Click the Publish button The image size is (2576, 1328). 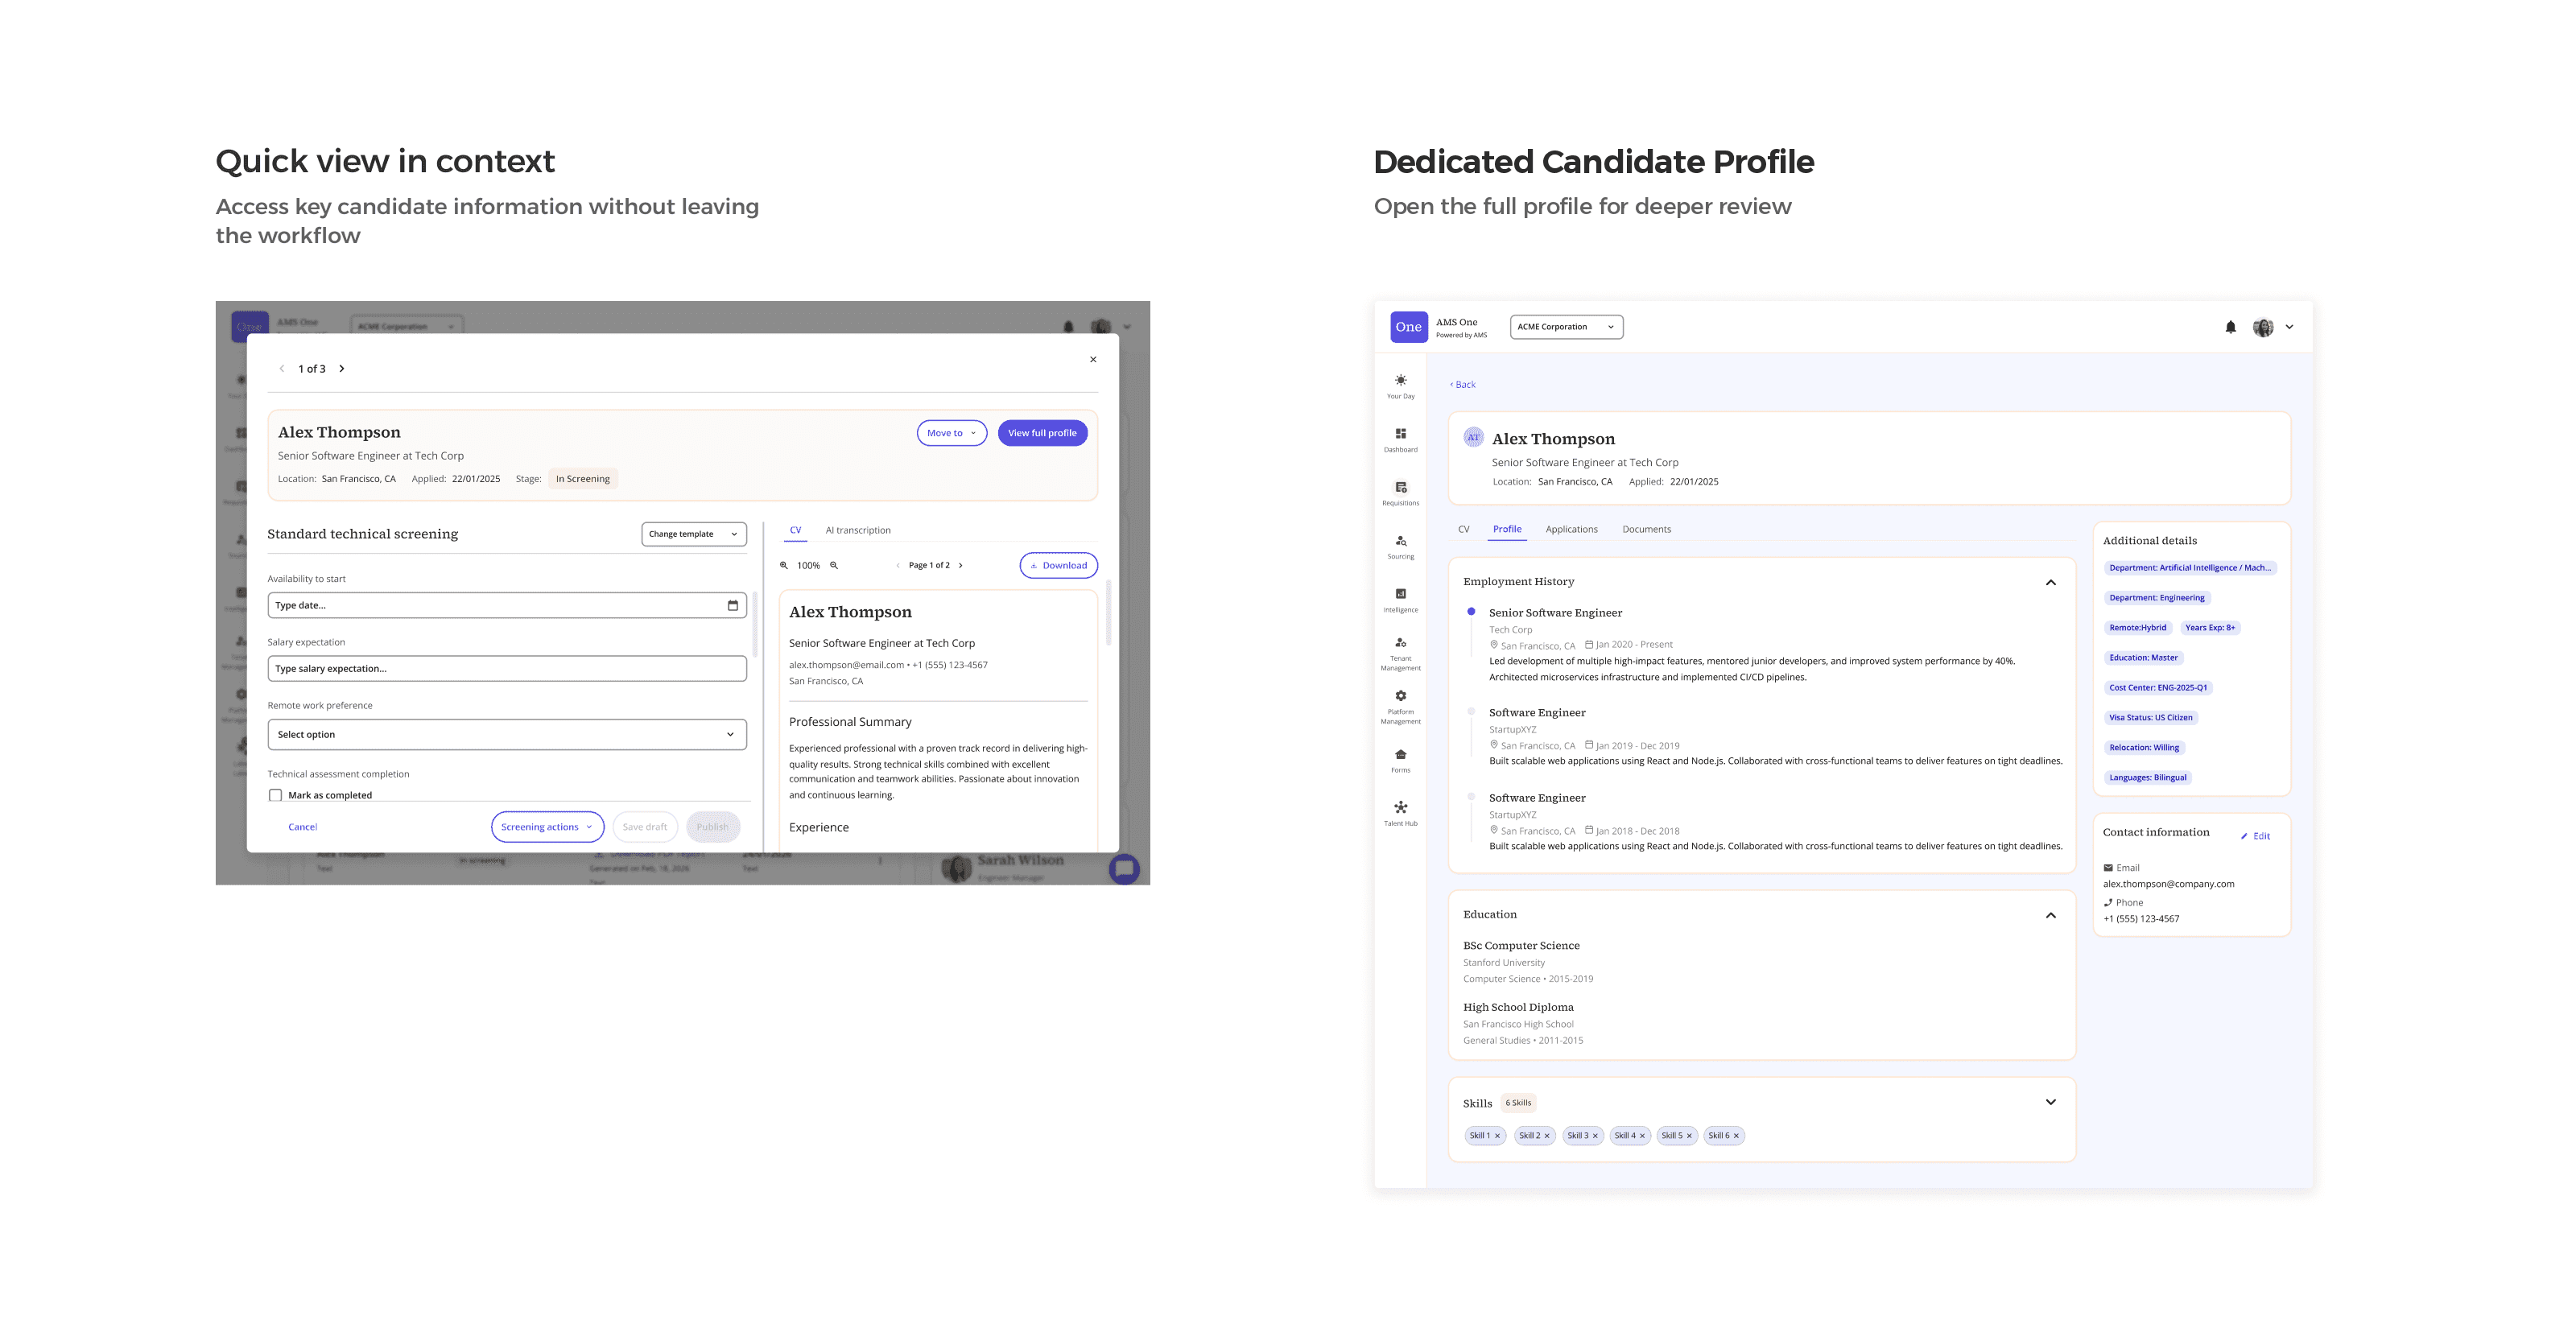pos(713,827)
